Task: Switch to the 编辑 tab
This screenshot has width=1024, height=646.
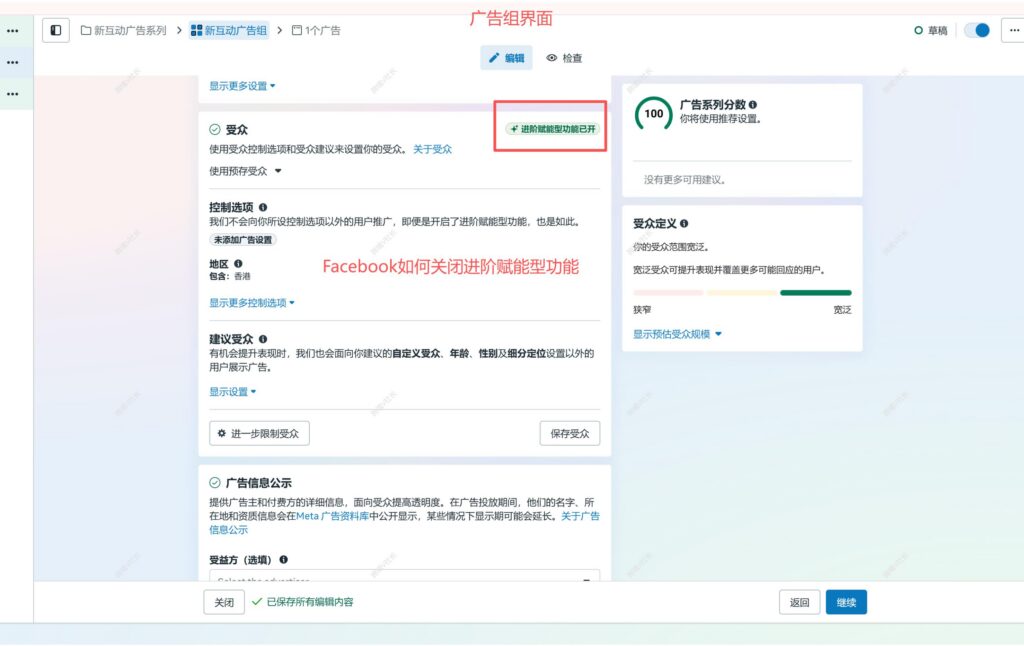Action: pyautogui.click(x=506, y=58)
